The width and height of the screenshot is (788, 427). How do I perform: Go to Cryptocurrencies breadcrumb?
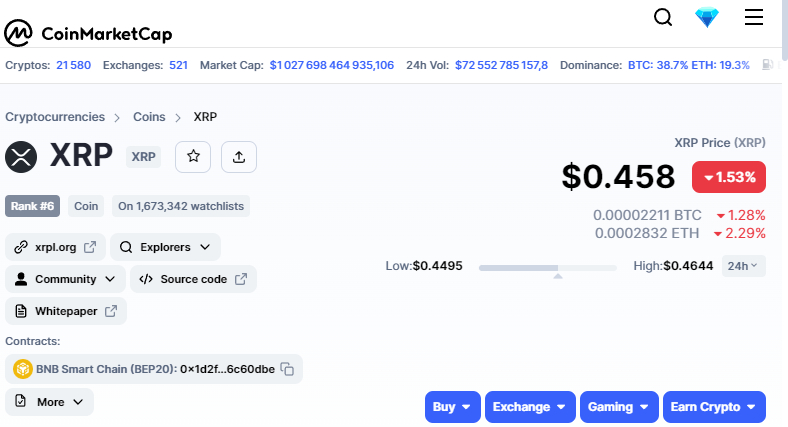(x=55, y=117)
